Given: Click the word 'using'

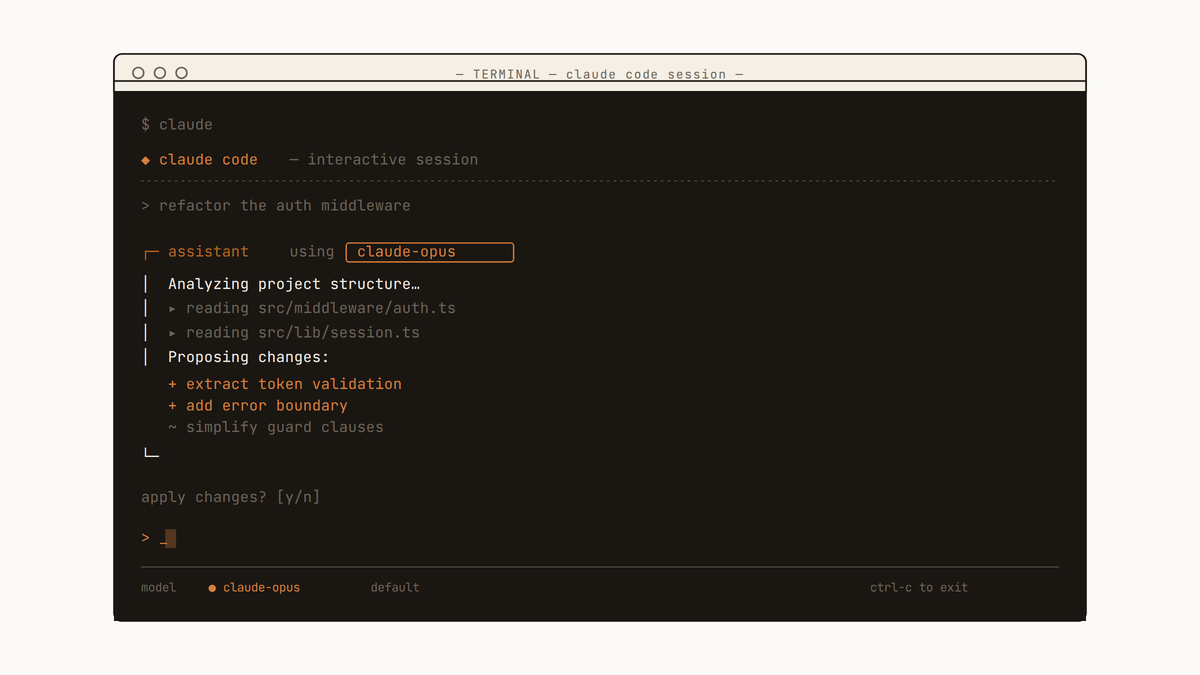Looking at the screenshot, I should tap(312, 252).
